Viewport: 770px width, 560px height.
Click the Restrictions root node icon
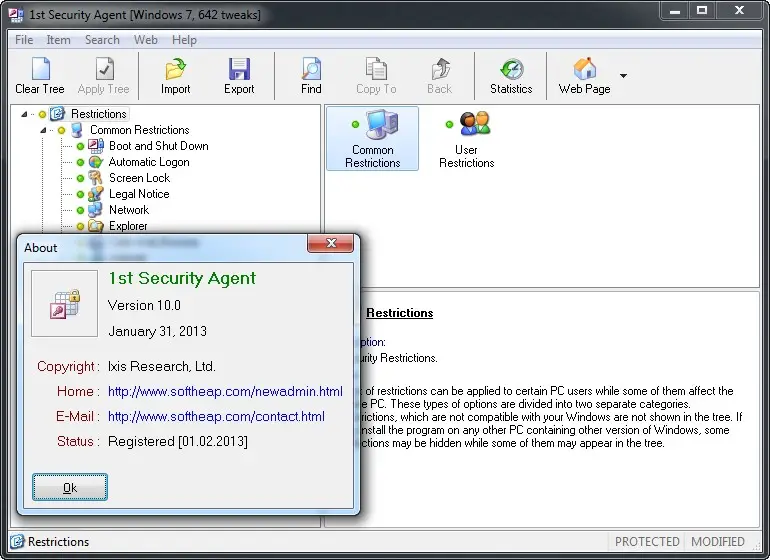click(57, 114)
